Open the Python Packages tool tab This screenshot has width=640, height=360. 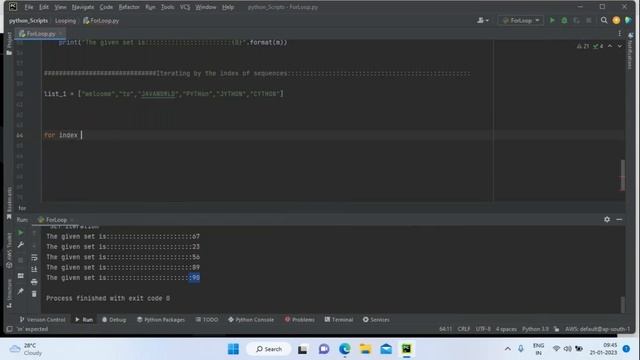click(160, 320)
